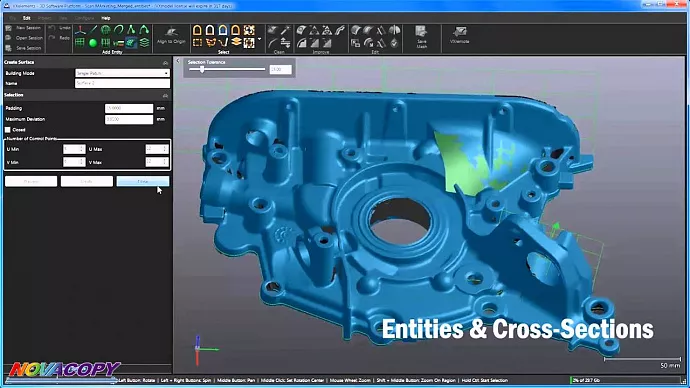Image resolution: width=690 pixels, height=388 pixels.
Task: Open the Building Mode dropdown
Action: click(122, 73)
